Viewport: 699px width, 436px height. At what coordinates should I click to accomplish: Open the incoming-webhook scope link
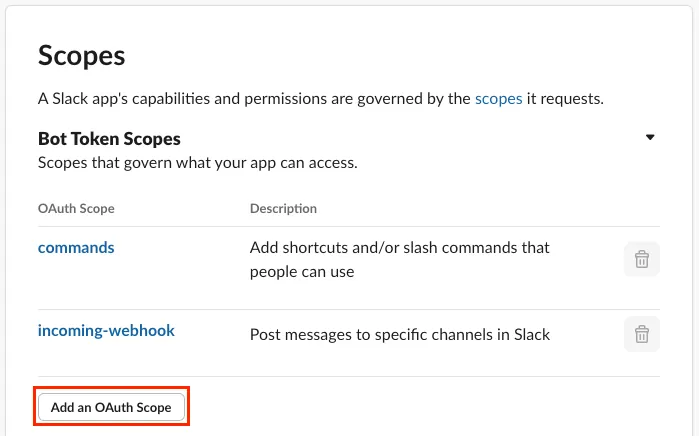pos(106,329)
